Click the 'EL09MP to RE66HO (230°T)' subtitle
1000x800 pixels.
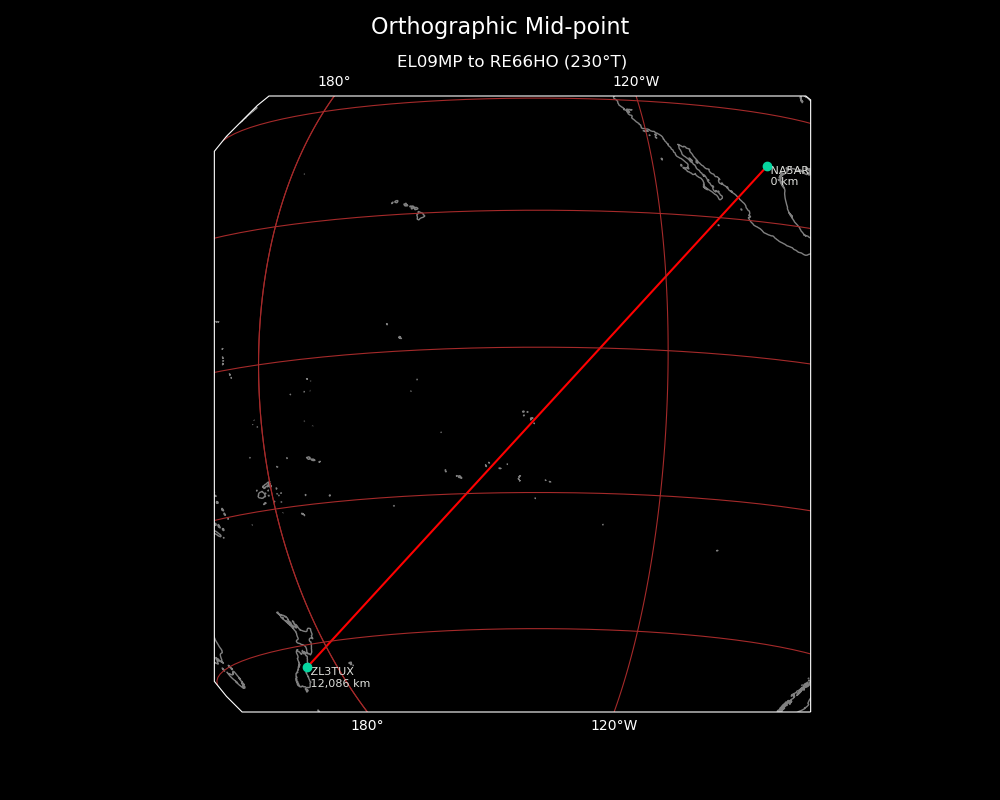(512, 62)
